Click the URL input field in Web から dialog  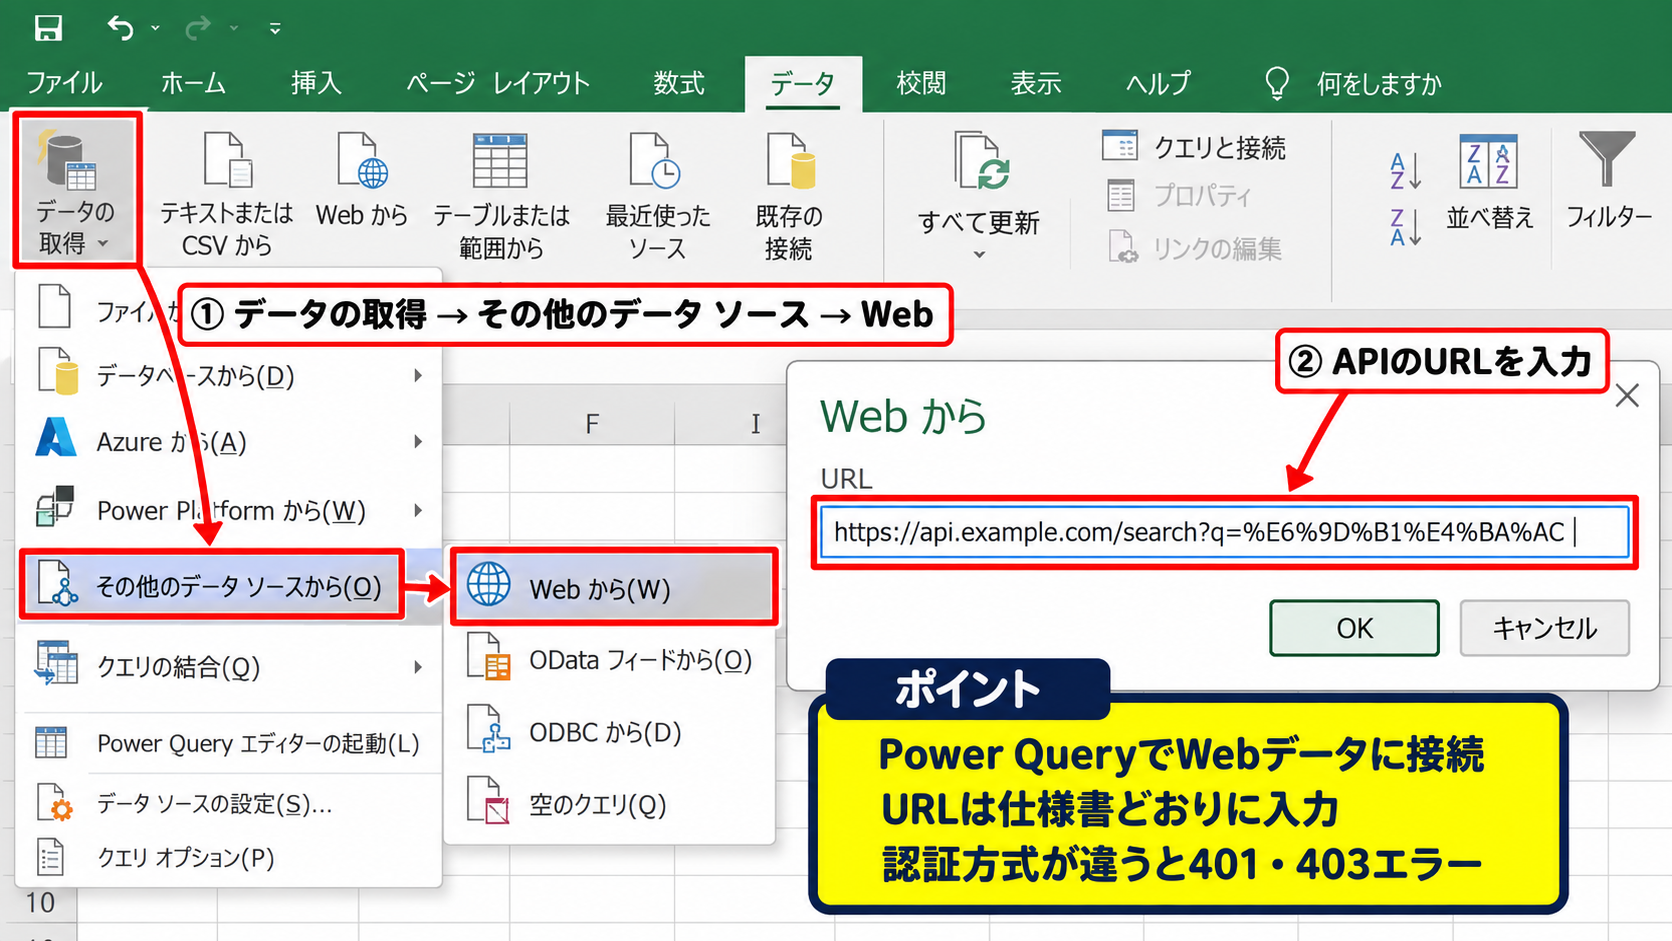point(1224,532)
